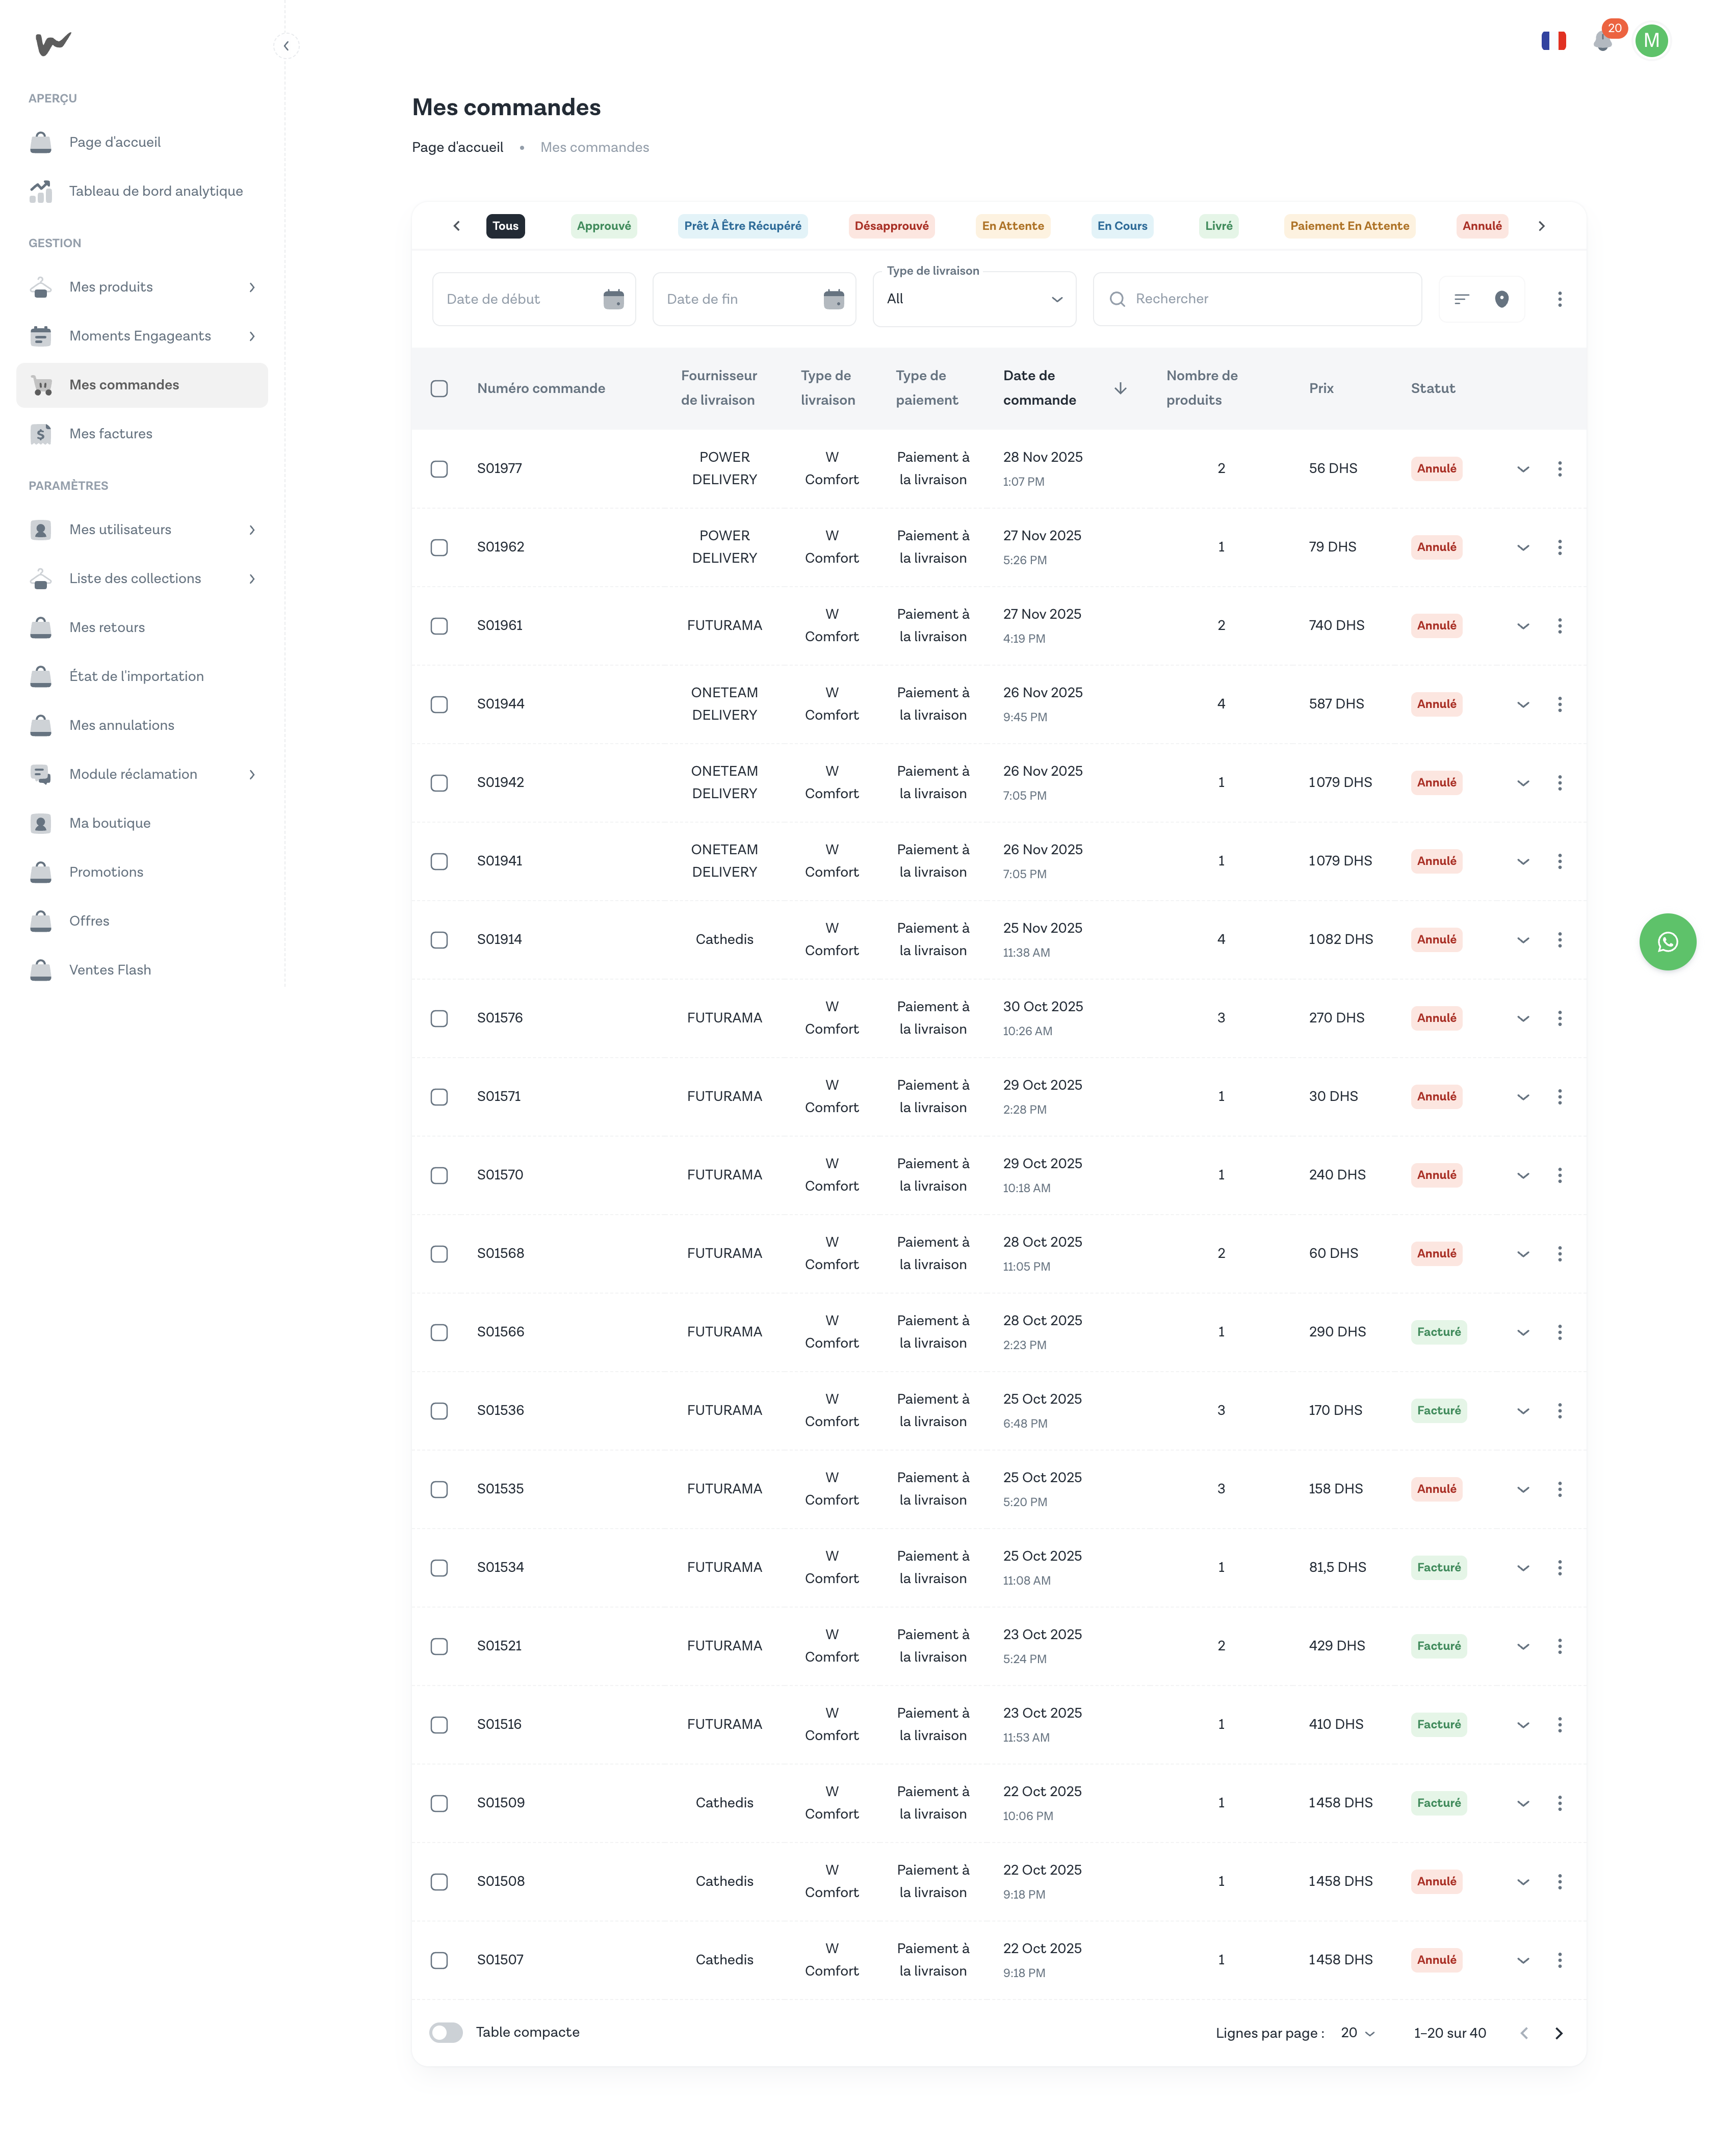Collapse the sidebar with the arrow icon
Viewport: 1713px width, 2156px height.
(x=286, y=46)
